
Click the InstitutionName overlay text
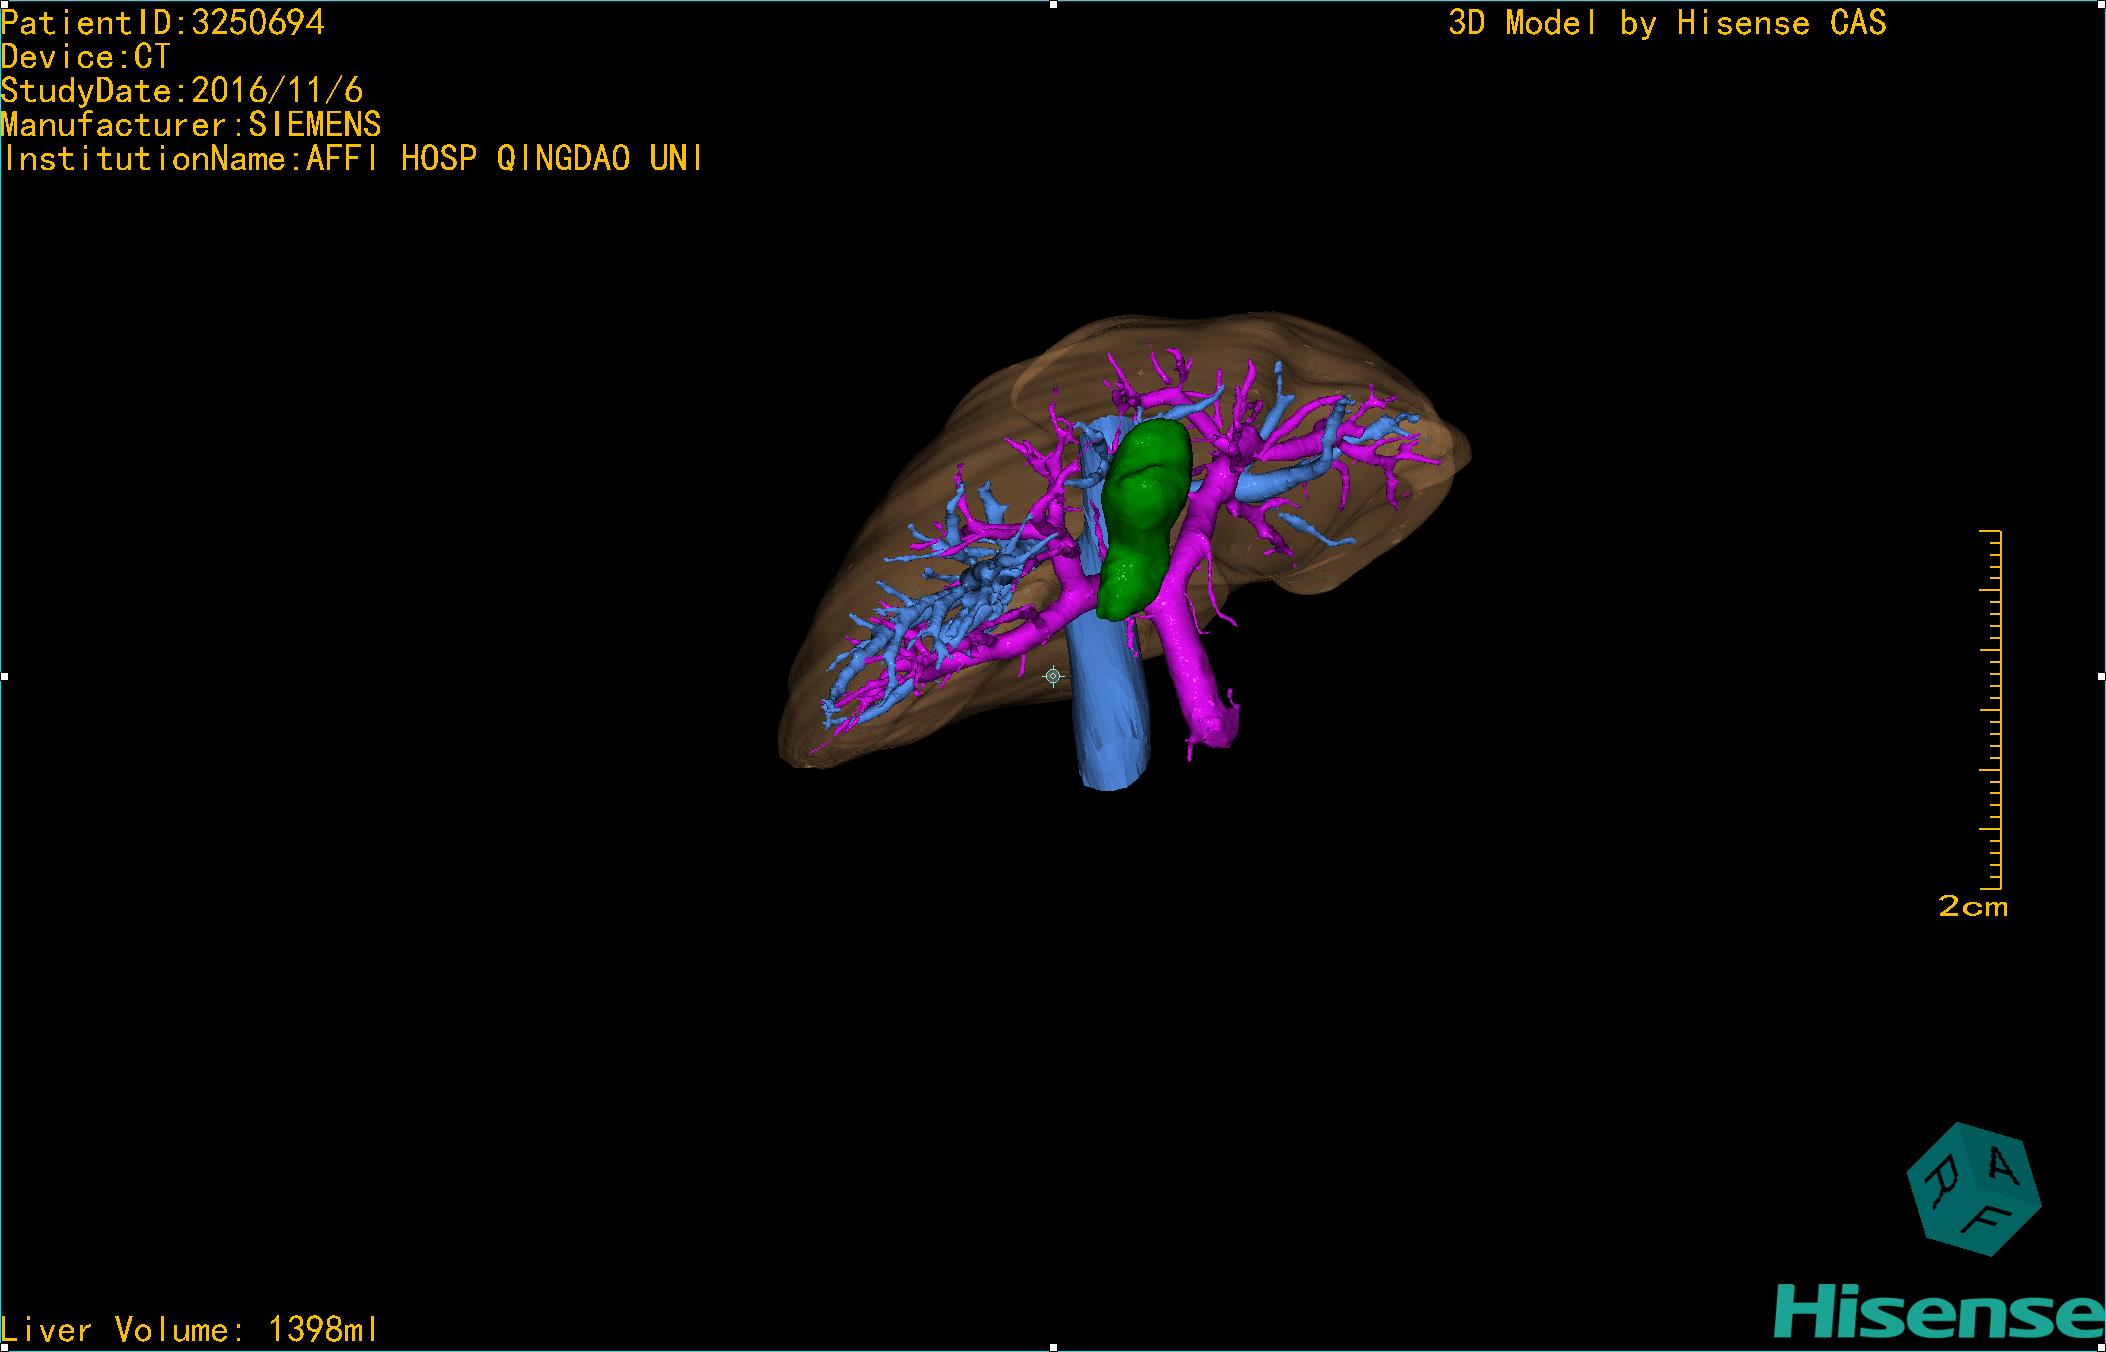tap(352, 158)
